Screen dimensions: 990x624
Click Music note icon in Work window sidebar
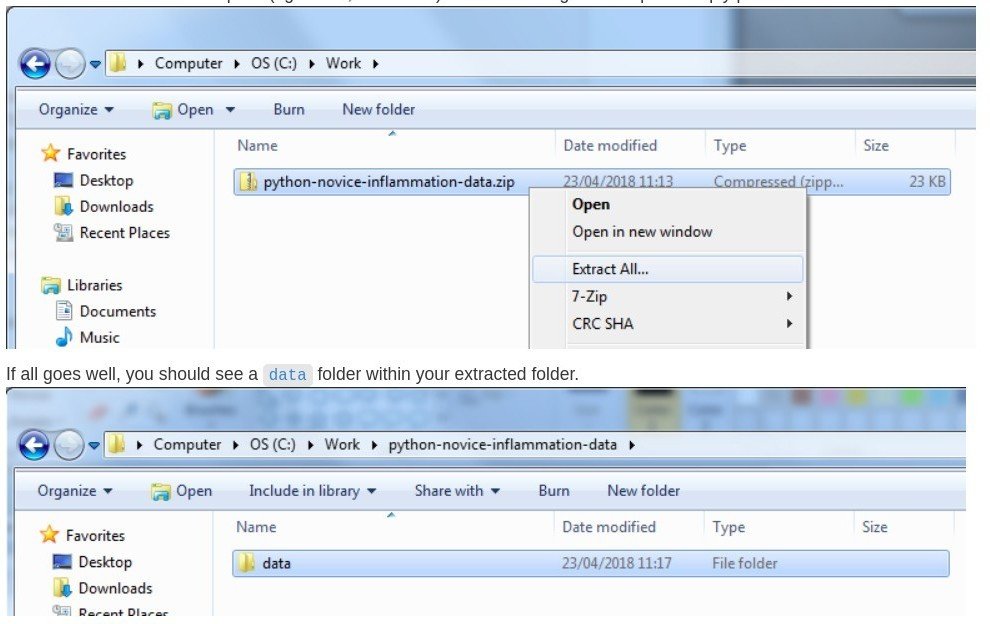pyautogui.click(x=63, y=337)
